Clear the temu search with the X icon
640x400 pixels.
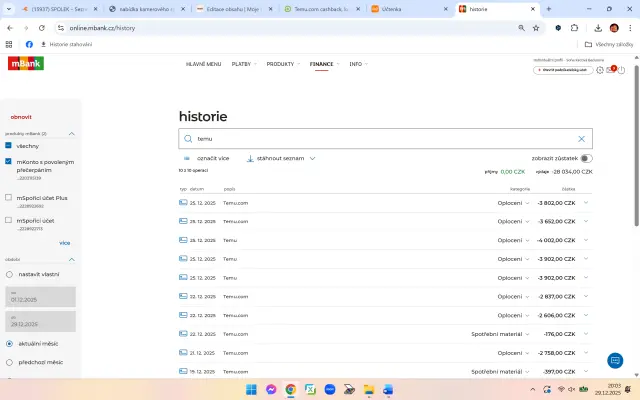tap(581, 139)
